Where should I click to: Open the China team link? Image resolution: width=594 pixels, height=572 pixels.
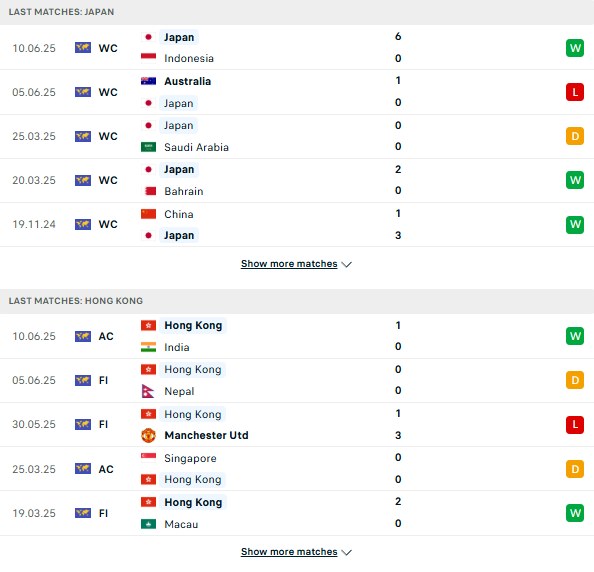[x=179, y=214]
